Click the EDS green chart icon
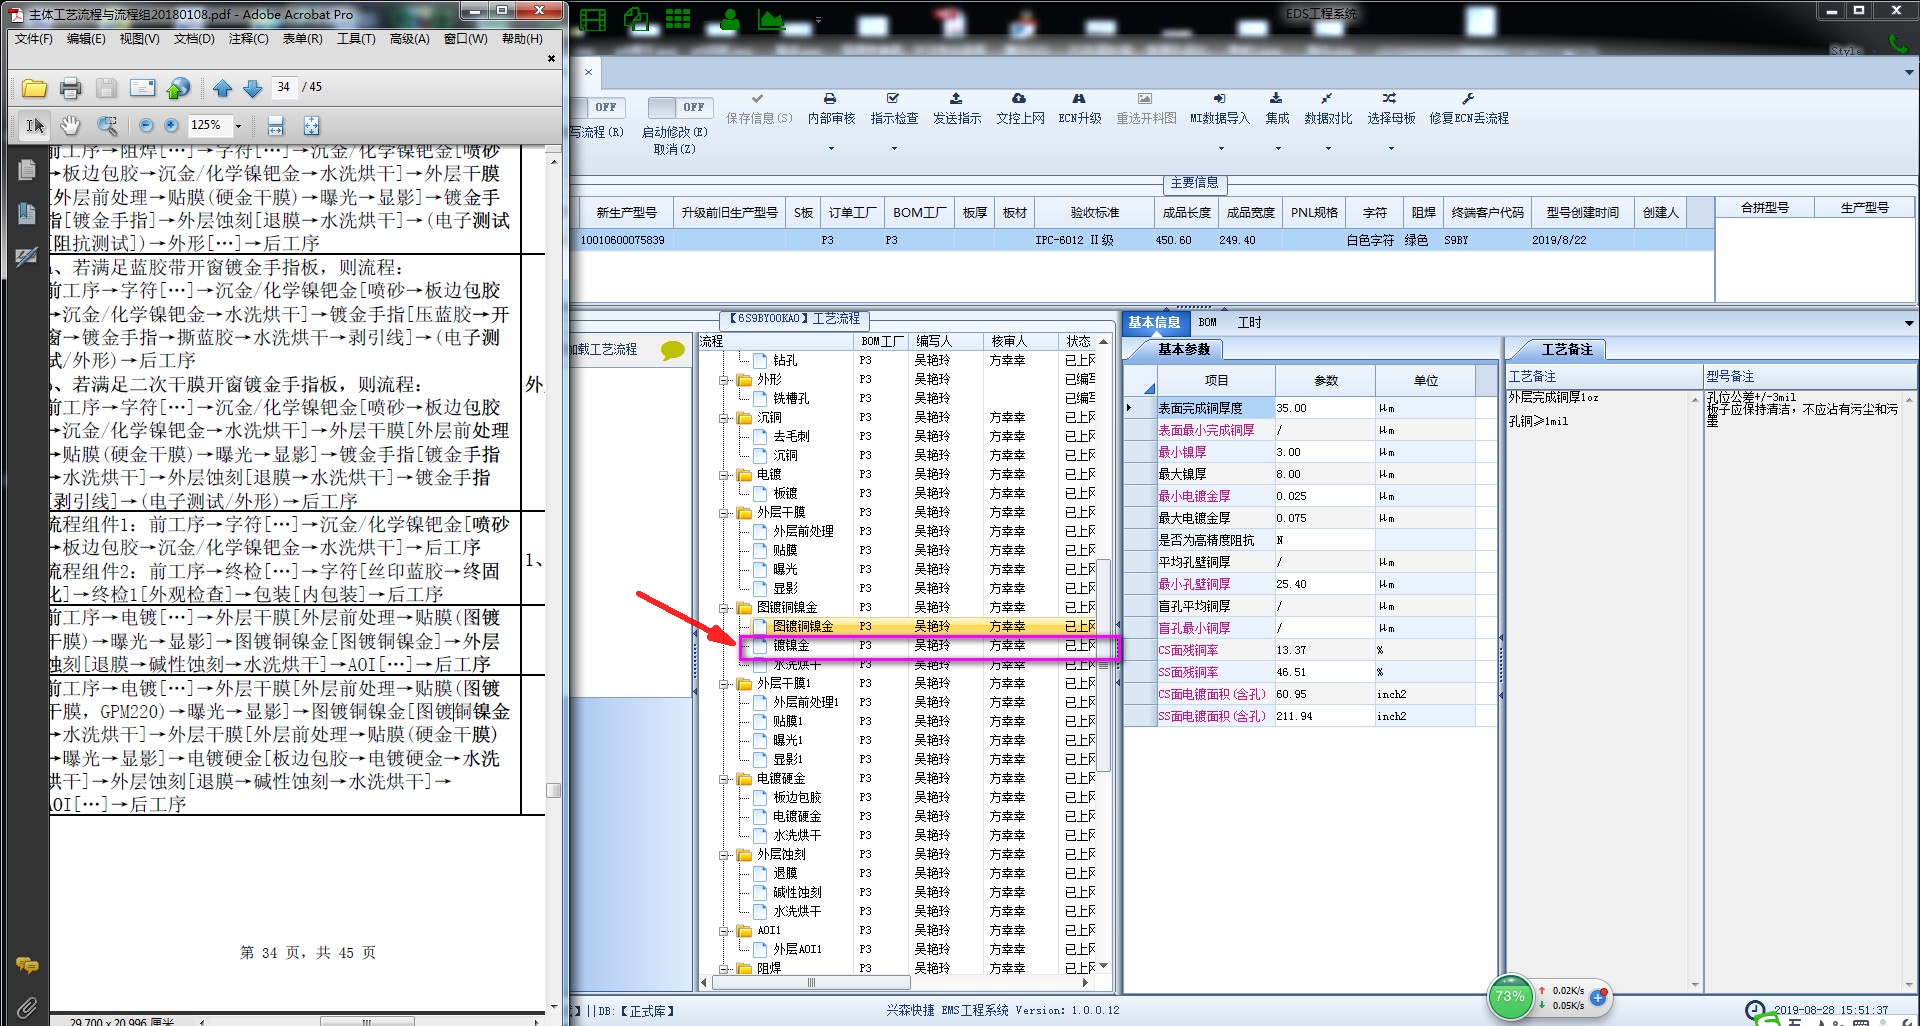 click(770, 19)
